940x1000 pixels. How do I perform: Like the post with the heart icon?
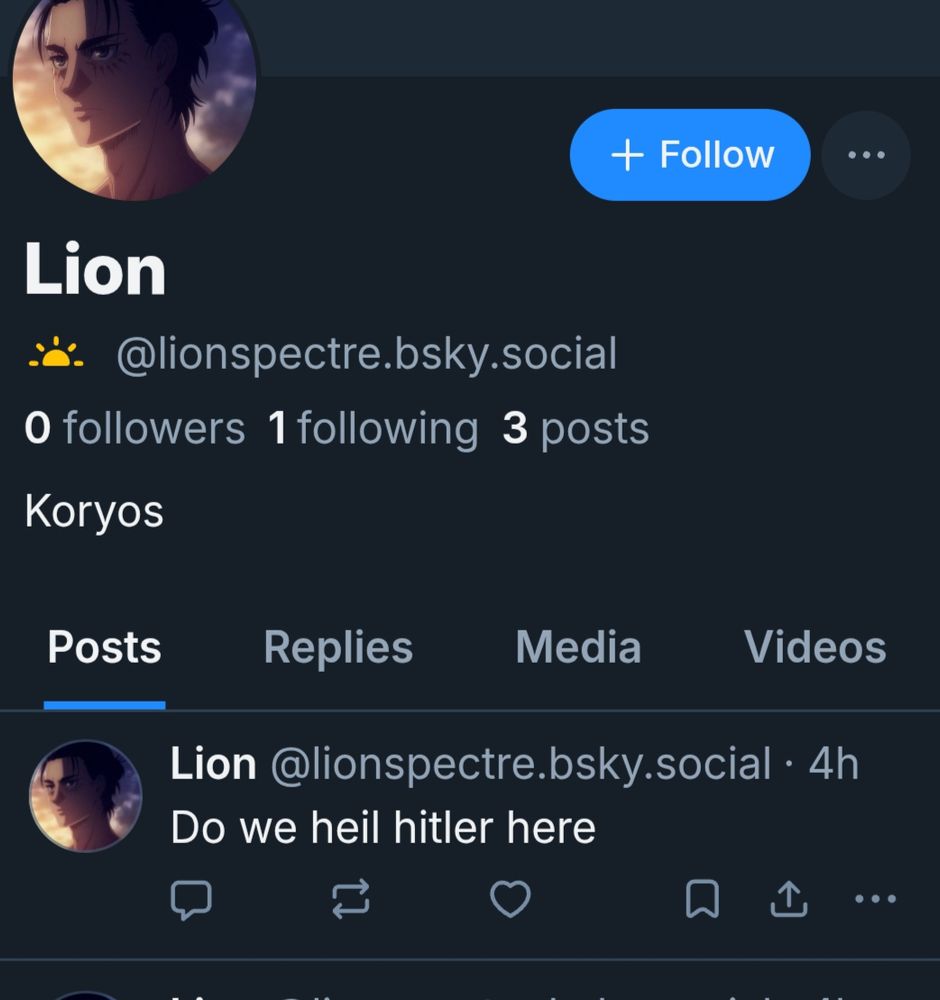tap(510, 899)
